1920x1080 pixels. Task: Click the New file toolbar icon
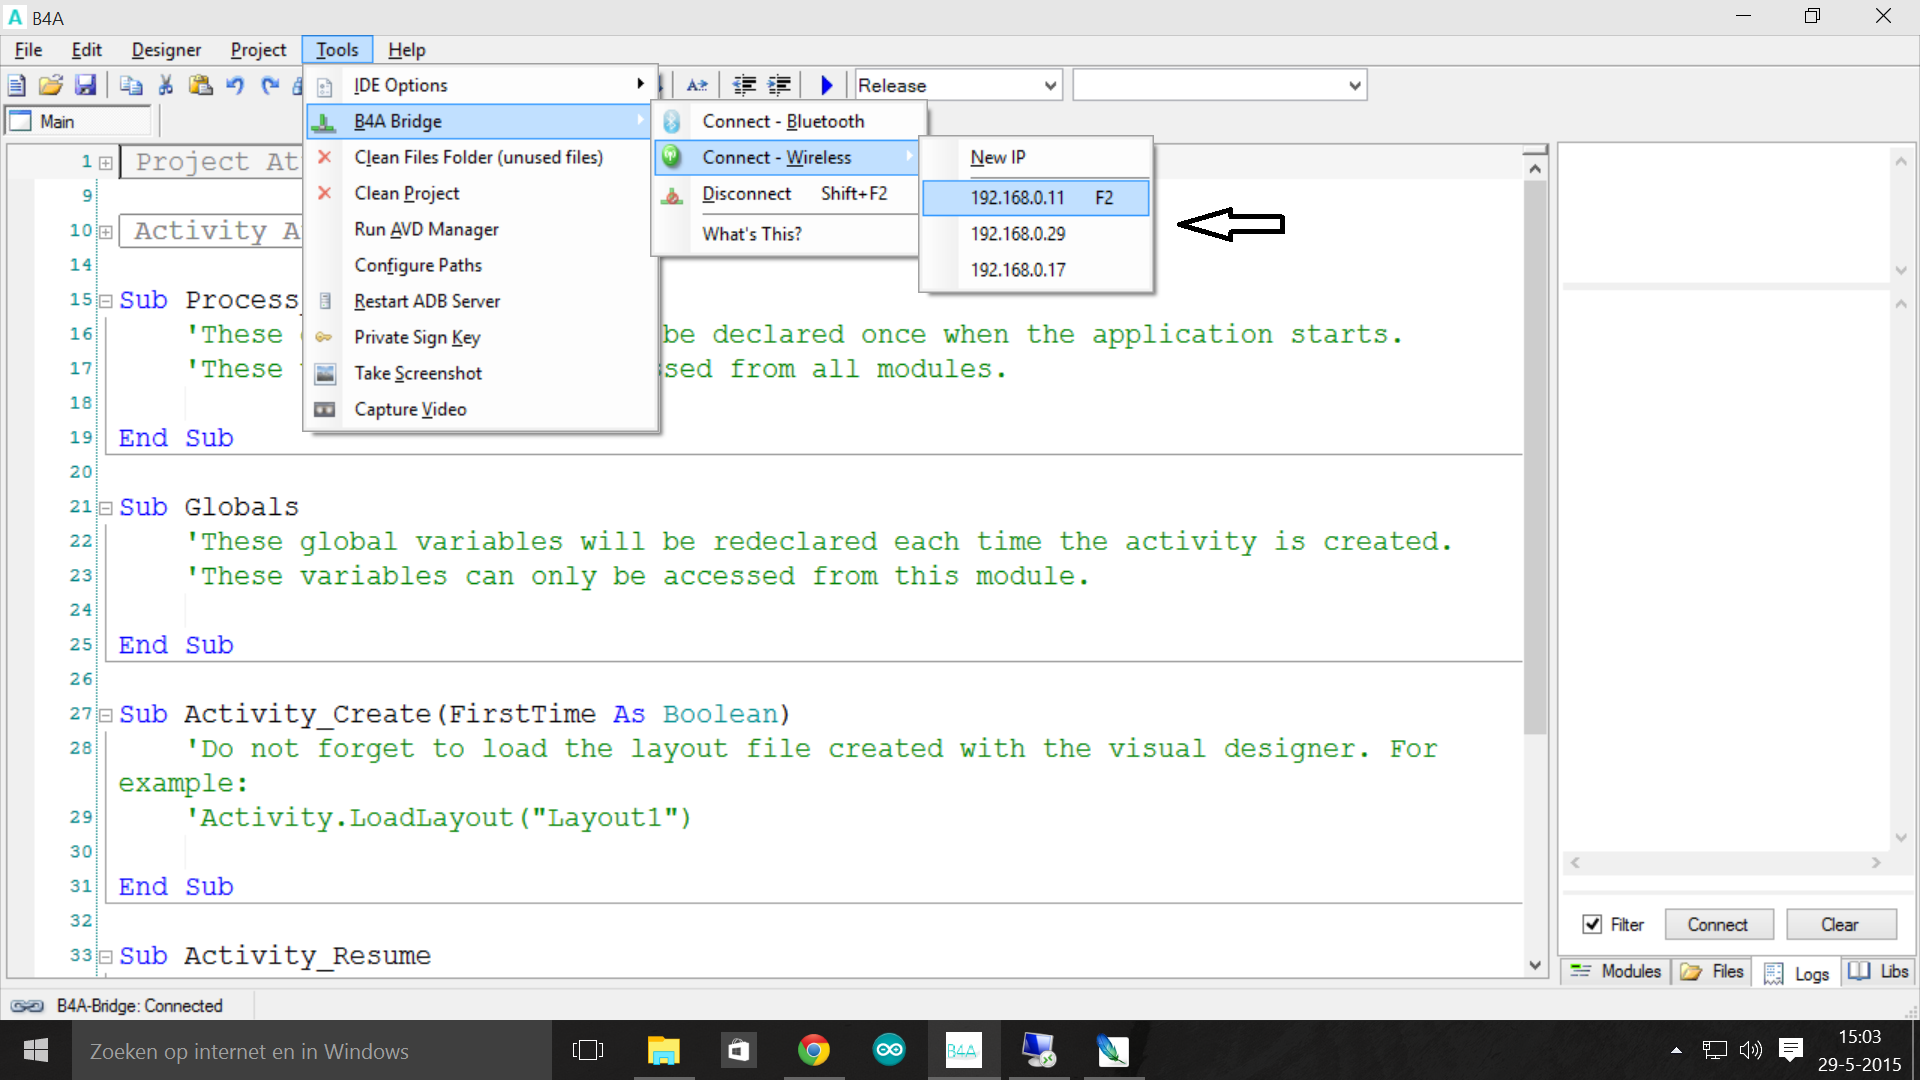pos(17,85)
